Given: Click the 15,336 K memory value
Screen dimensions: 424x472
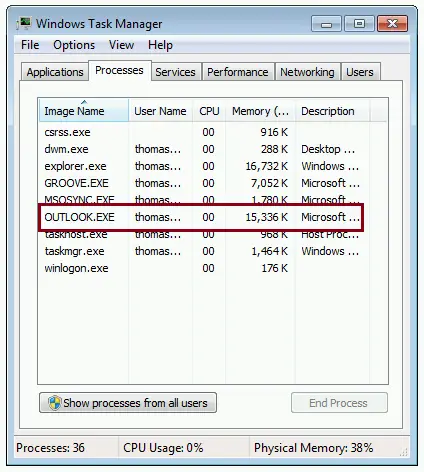Looking at the screenshot, I should [267, 217].
